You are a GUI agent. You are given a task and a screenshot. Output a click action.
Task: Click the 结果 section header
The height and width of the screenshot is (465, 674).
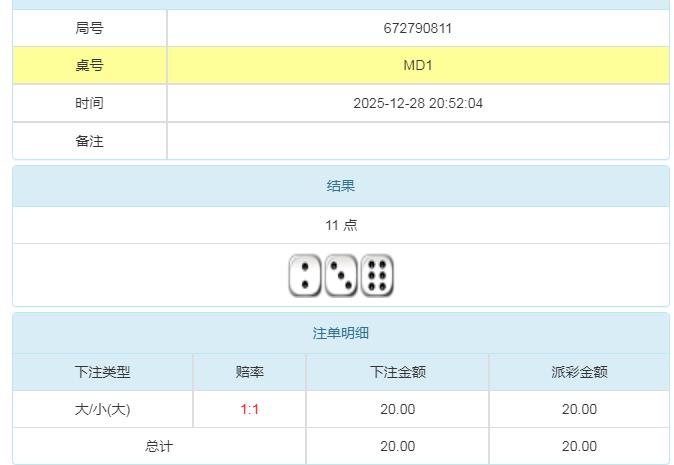(340, 186)
